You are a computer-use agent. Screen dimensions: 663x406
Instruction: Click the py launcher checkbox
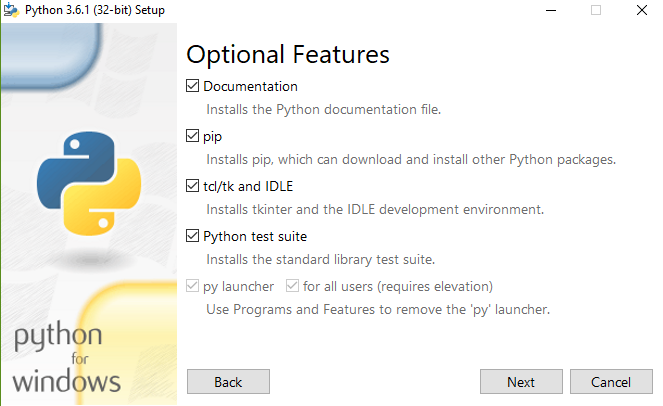[193, 287]
